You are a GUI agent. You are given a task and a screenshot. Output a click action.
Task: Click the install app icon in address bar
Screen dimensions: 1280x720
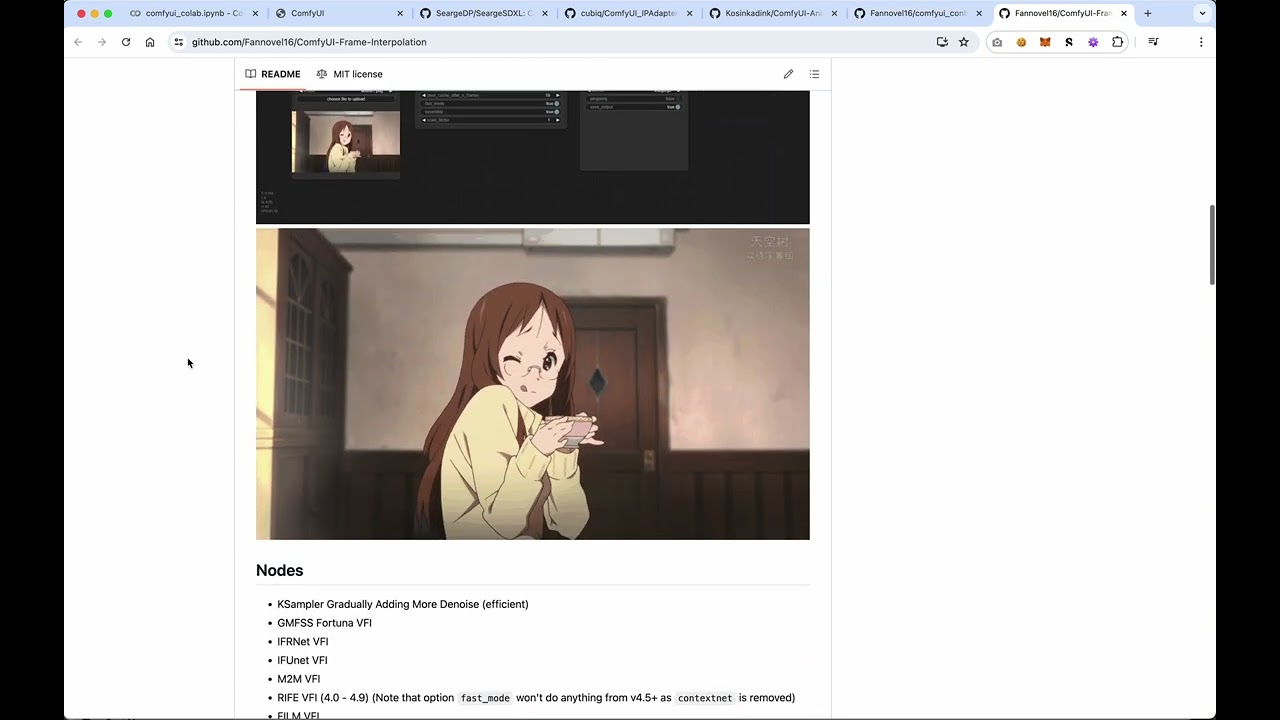pyautogui.click(x=942, y=42)
